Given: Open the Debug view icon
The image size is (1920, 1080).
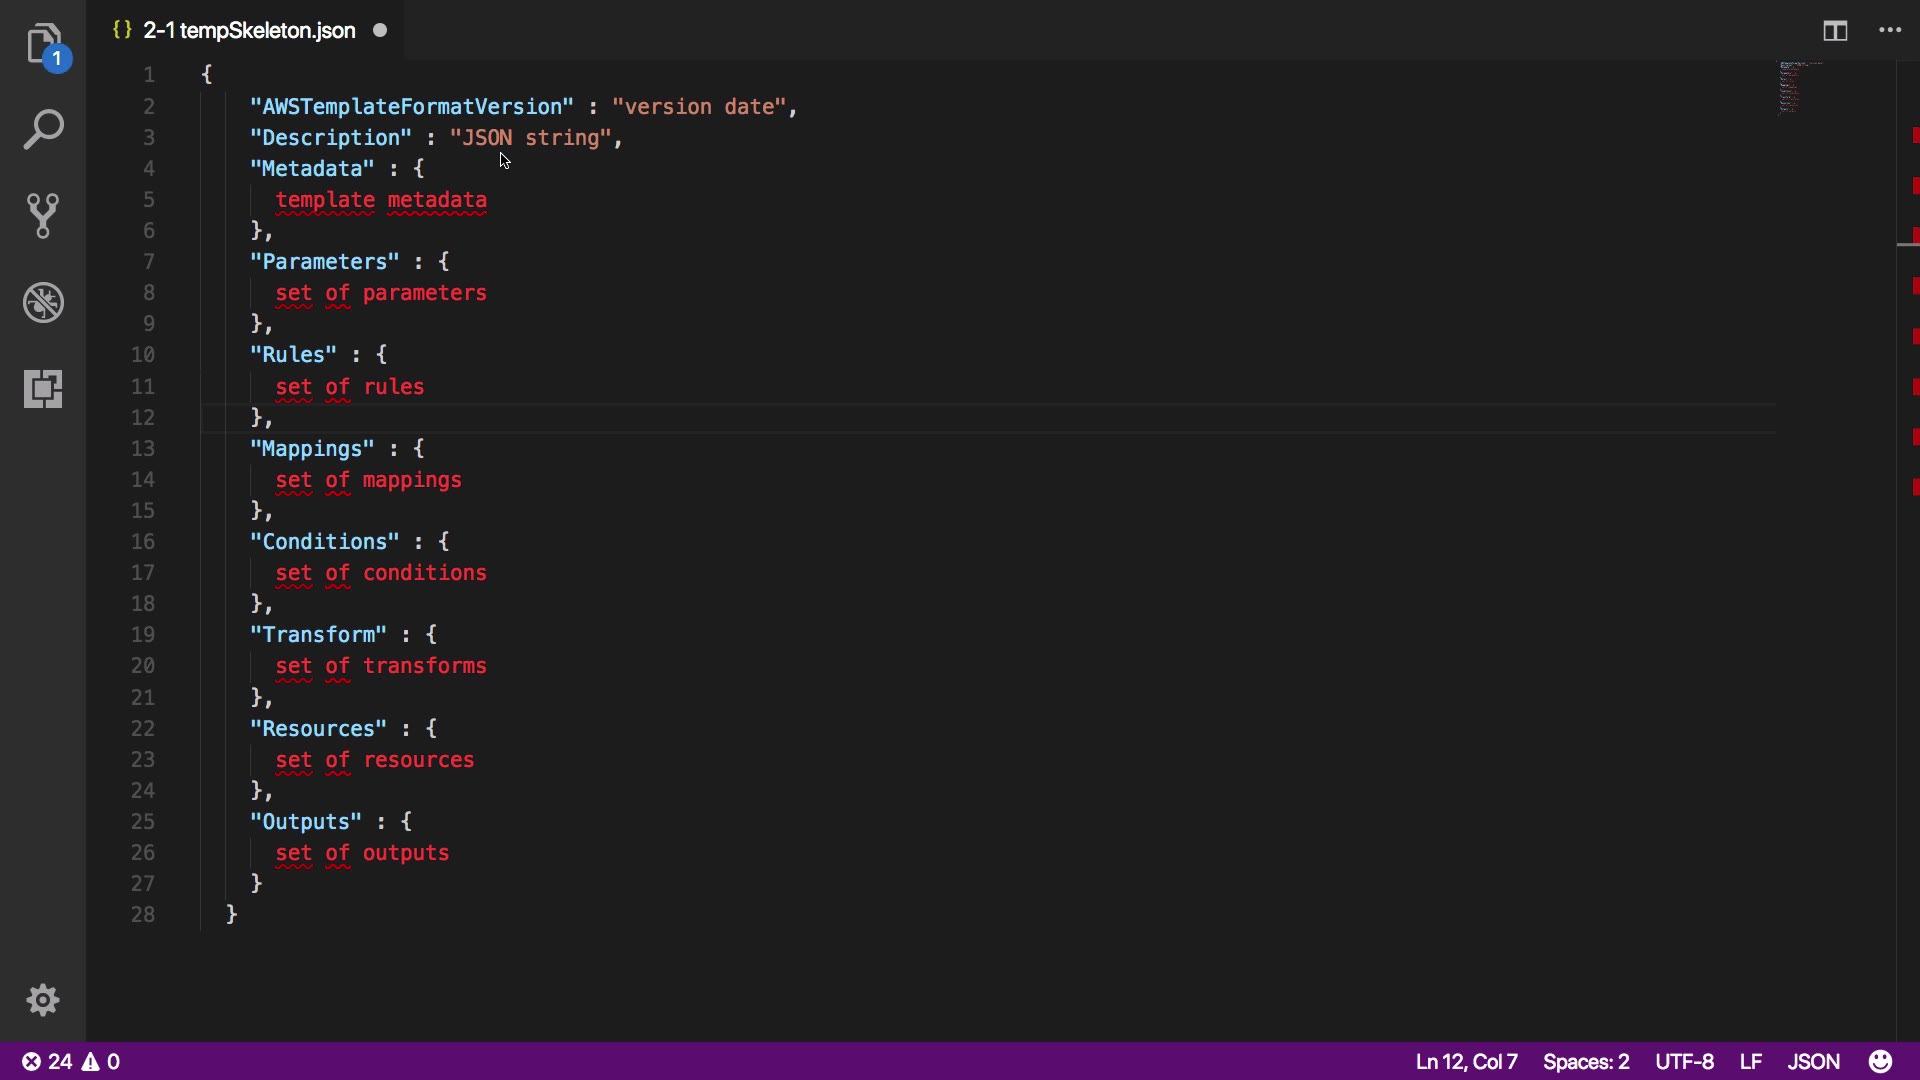Looking at the screenshot, I should coord(43,302).
